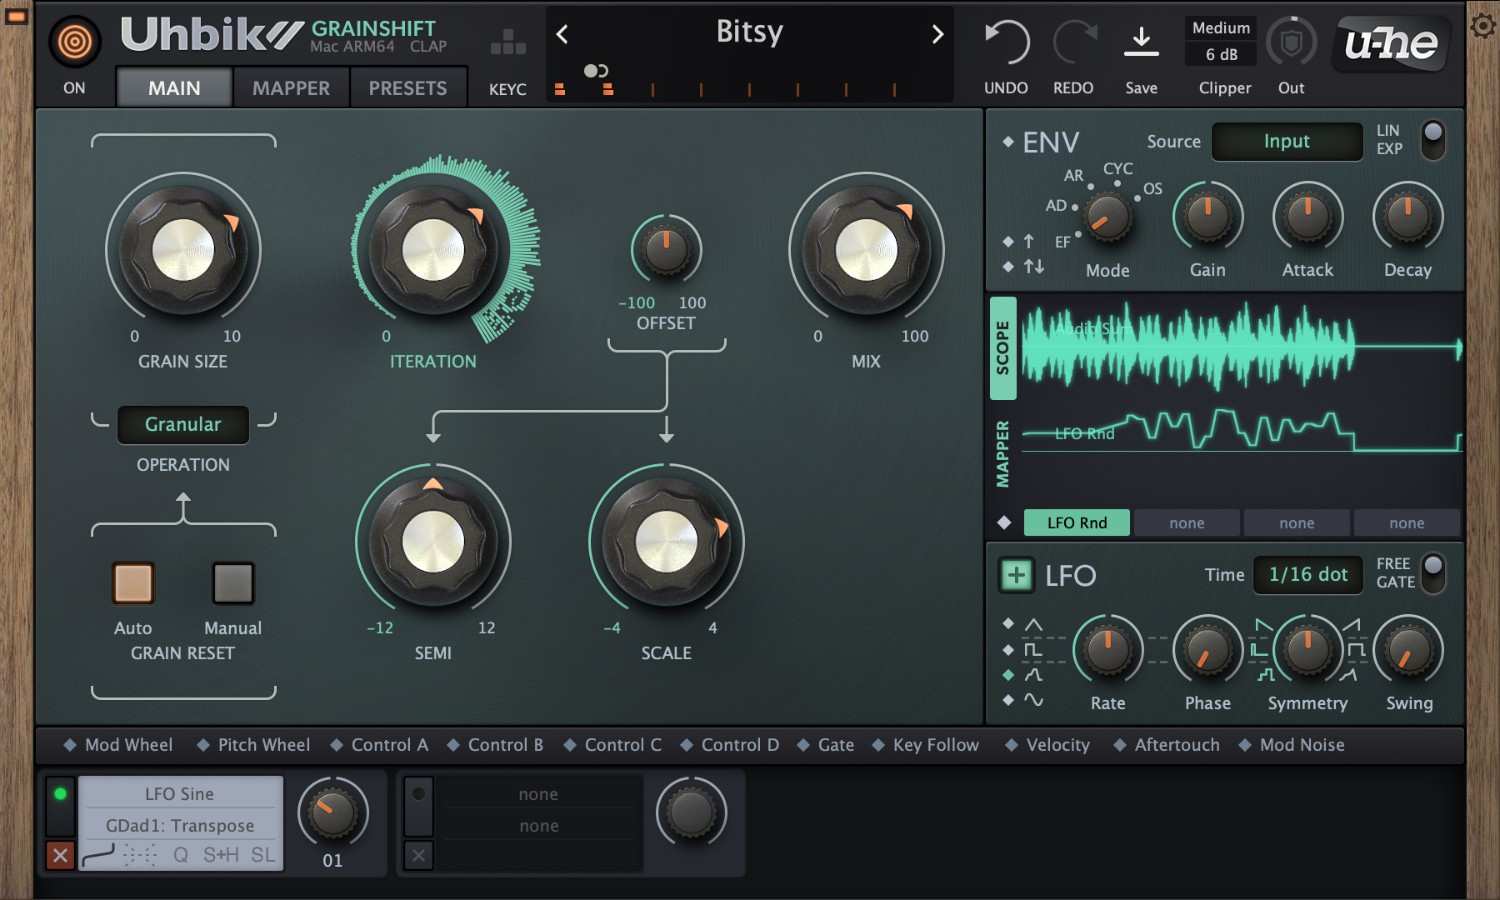Screen dimensions: 1500x900
Task: Select the square LFO waveform icon
Action: tap(1033, 648)
